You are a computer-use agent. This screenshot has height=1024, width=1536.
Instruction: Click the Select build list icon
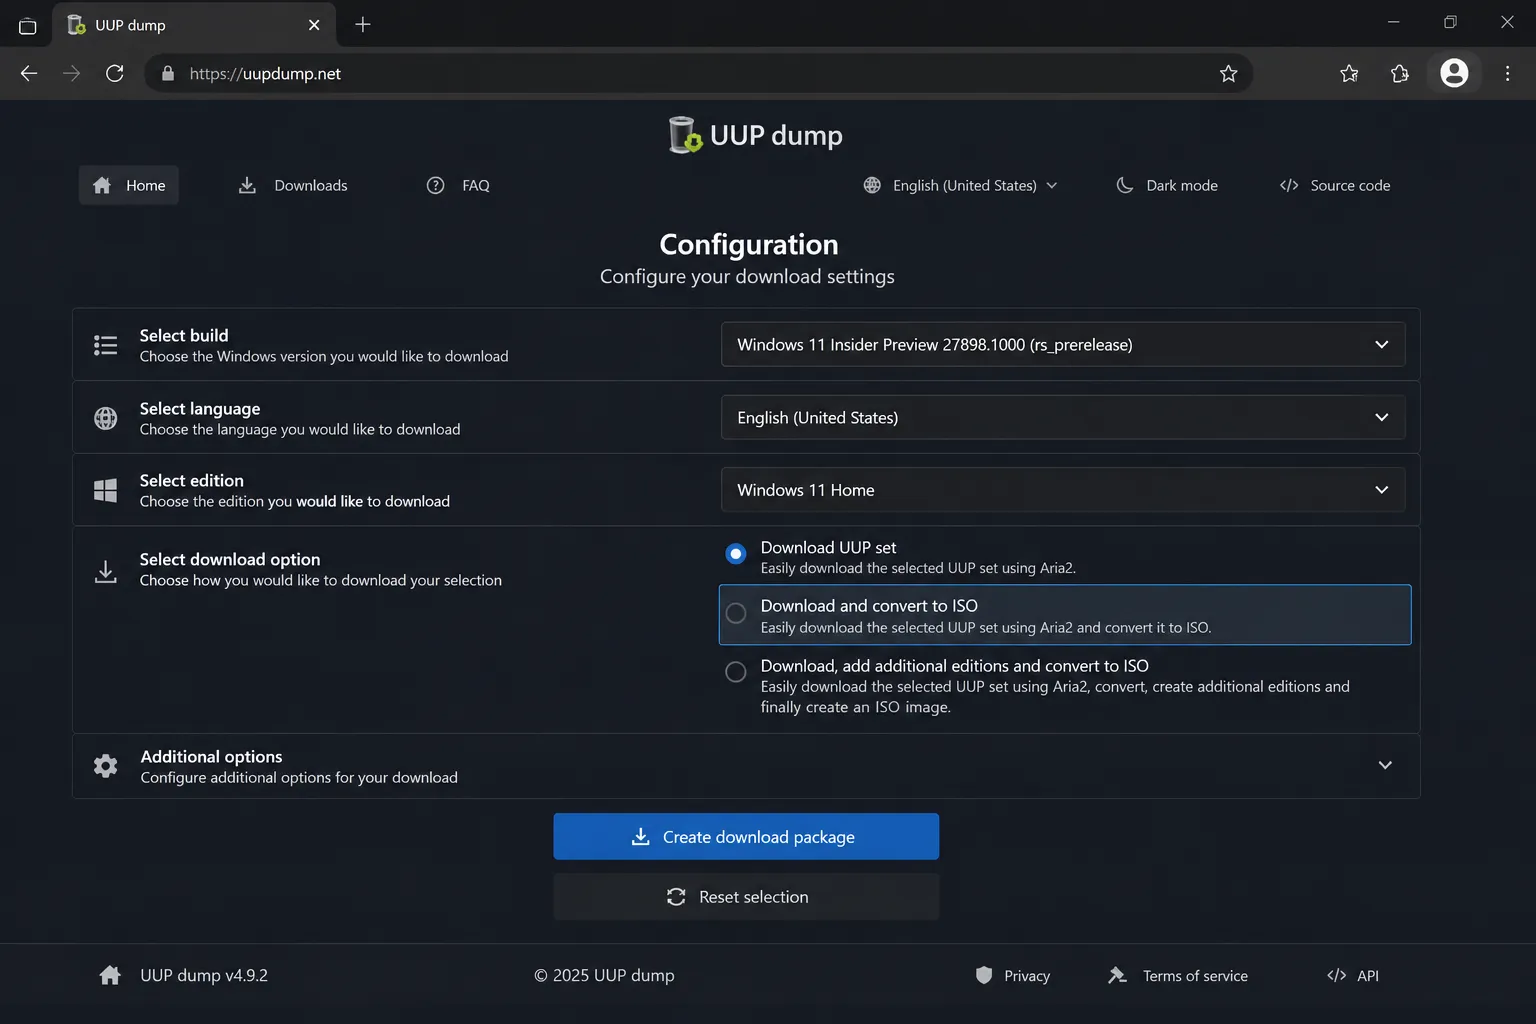point(105,345)
